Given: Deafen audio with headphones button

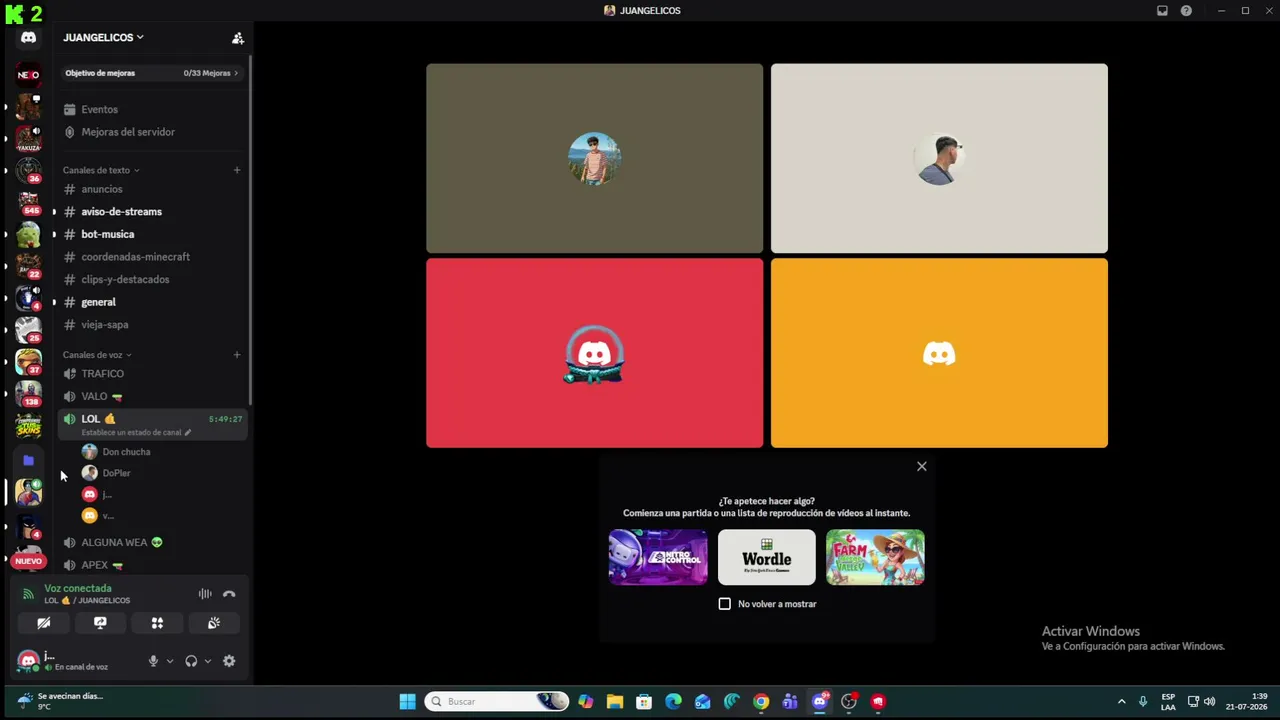Looking at the screenshot, I should (x=191, y=661).
